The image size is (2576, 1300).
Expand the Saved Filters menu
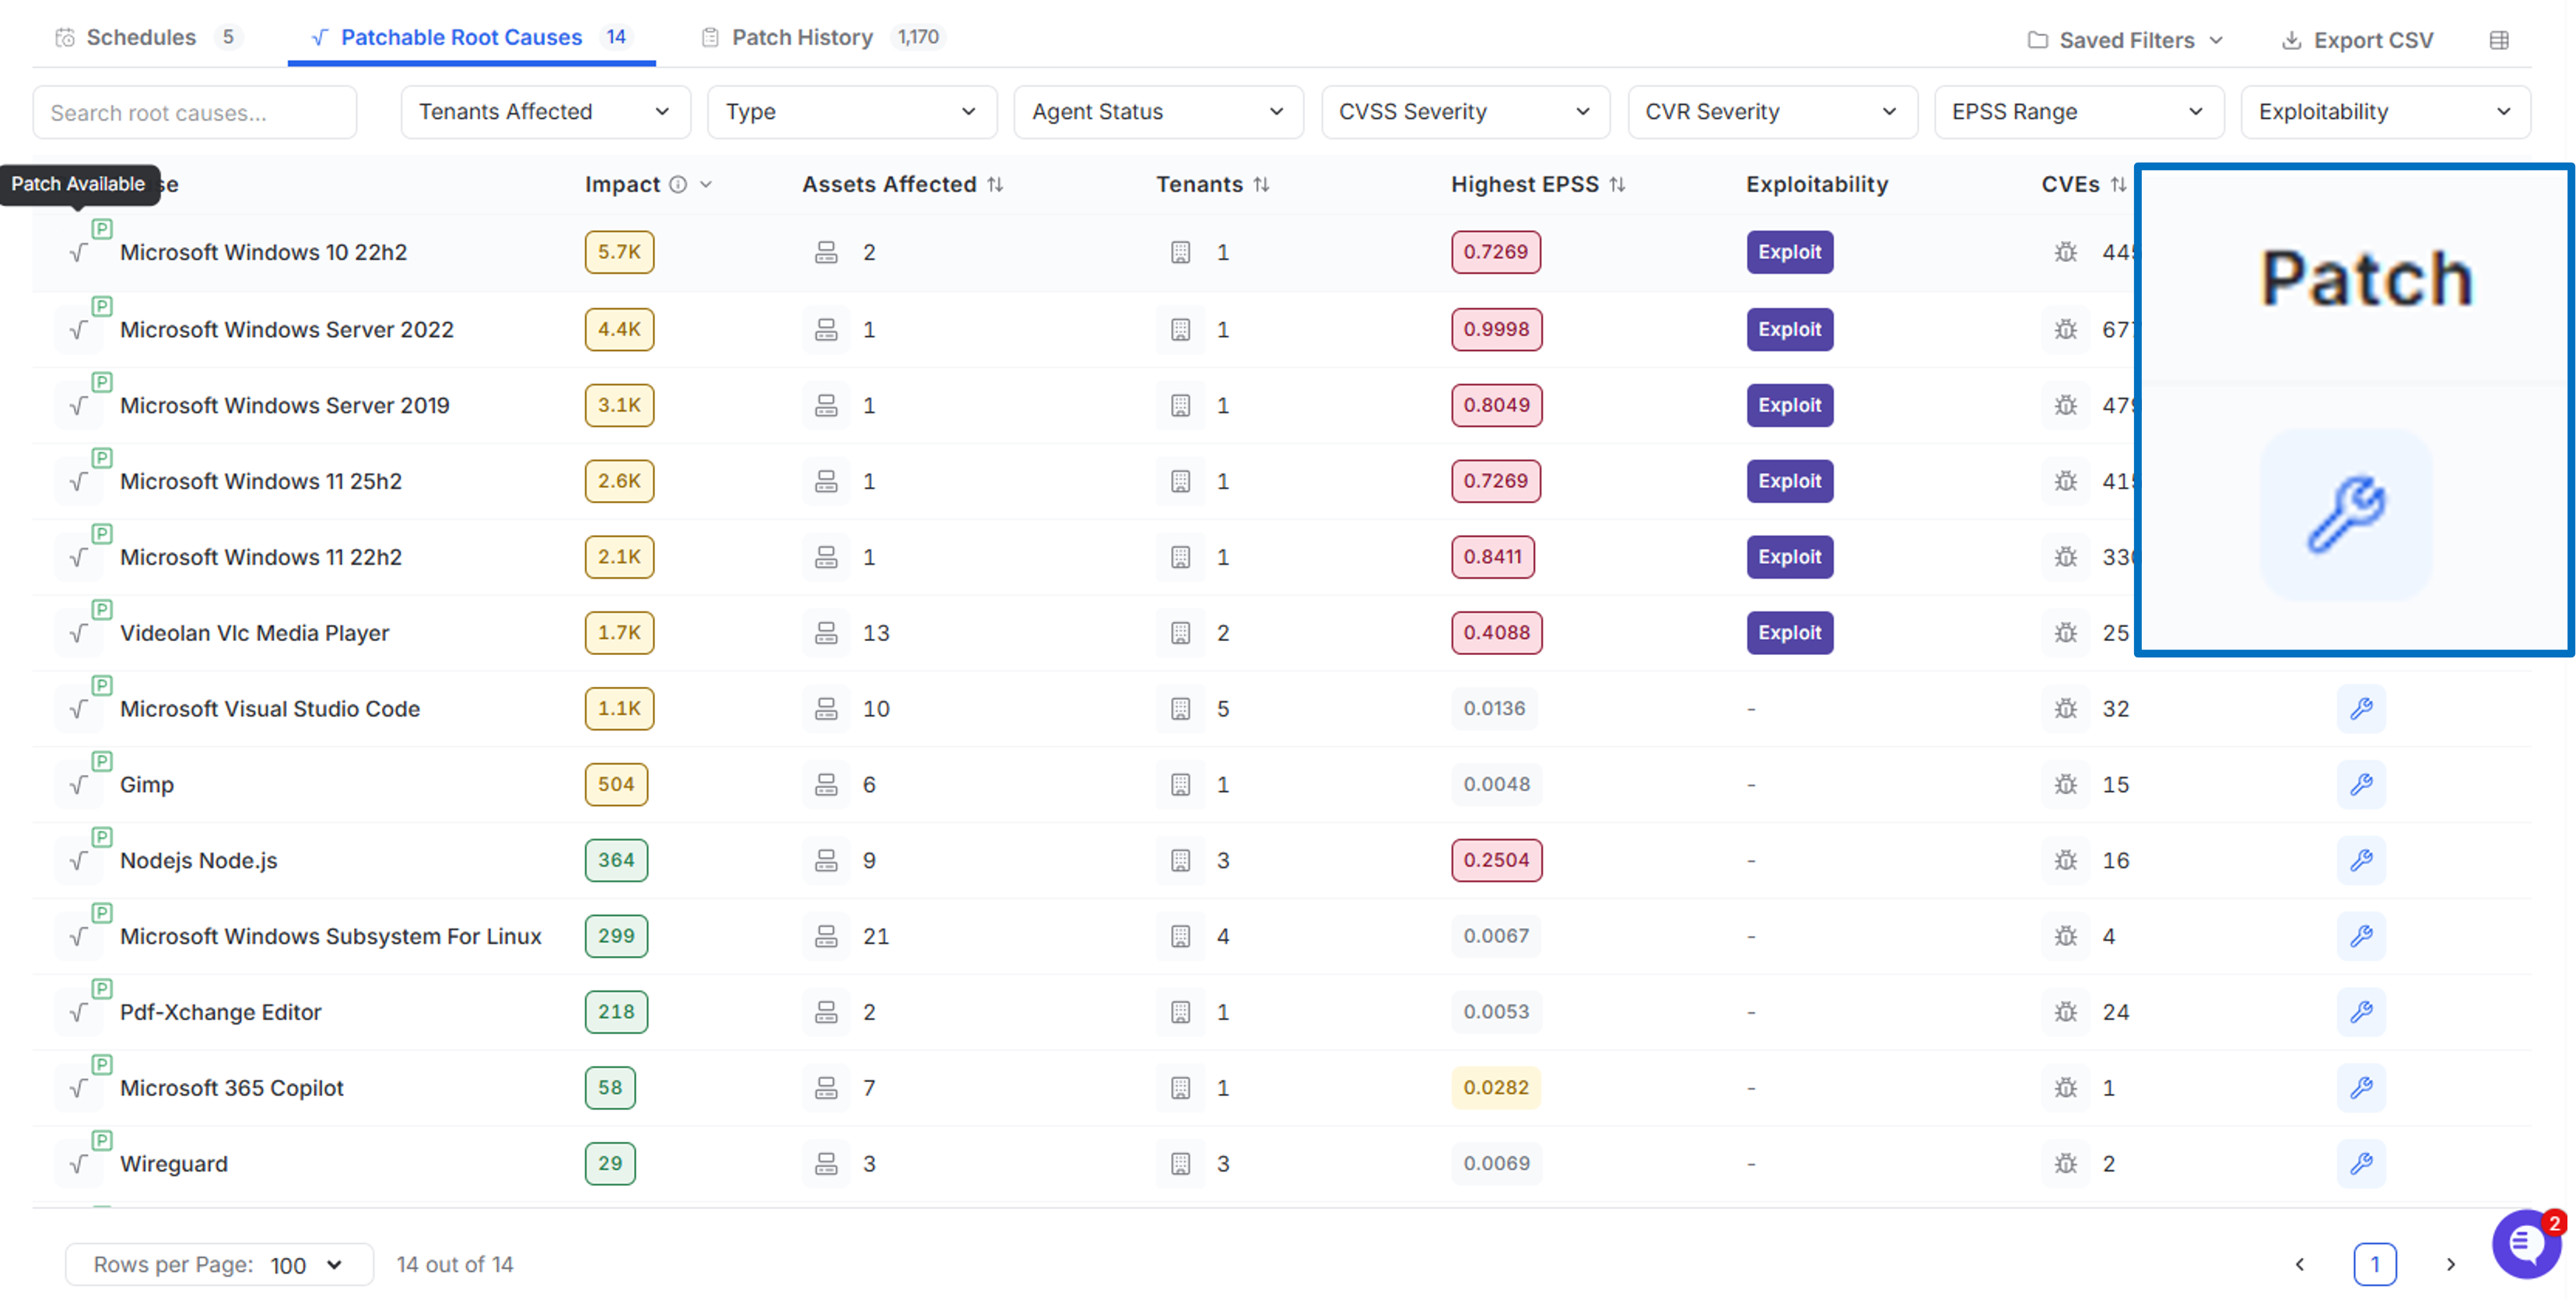click(2126, 40)
